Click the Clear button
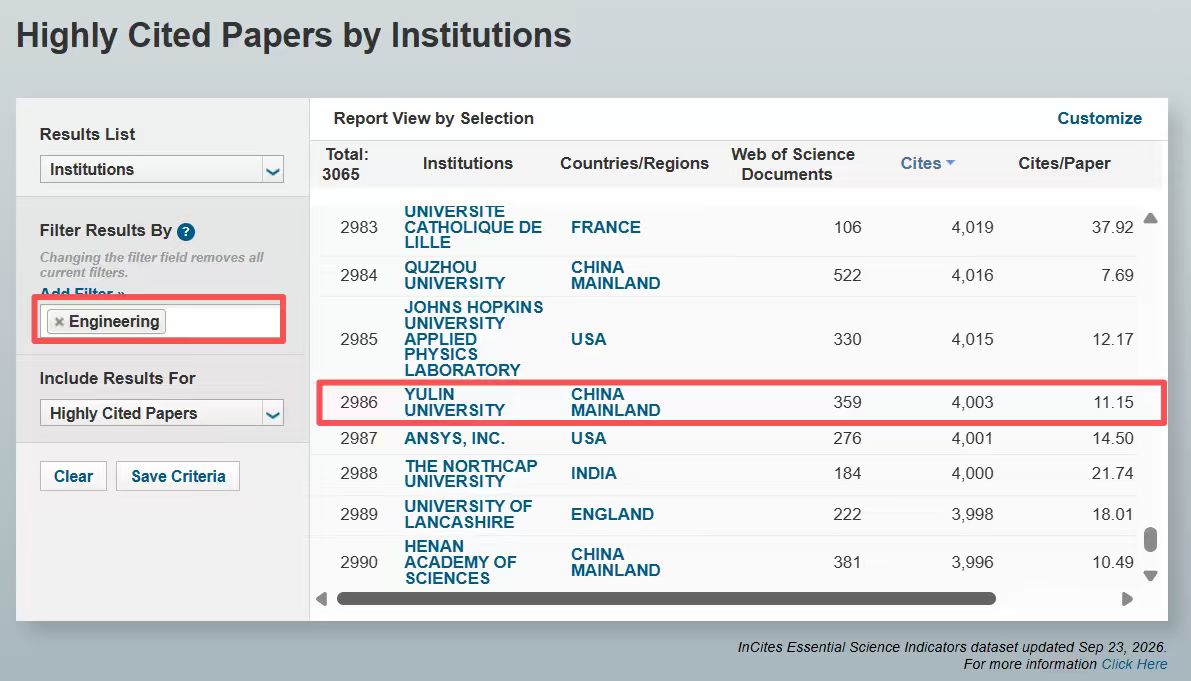 click(73, 476)
